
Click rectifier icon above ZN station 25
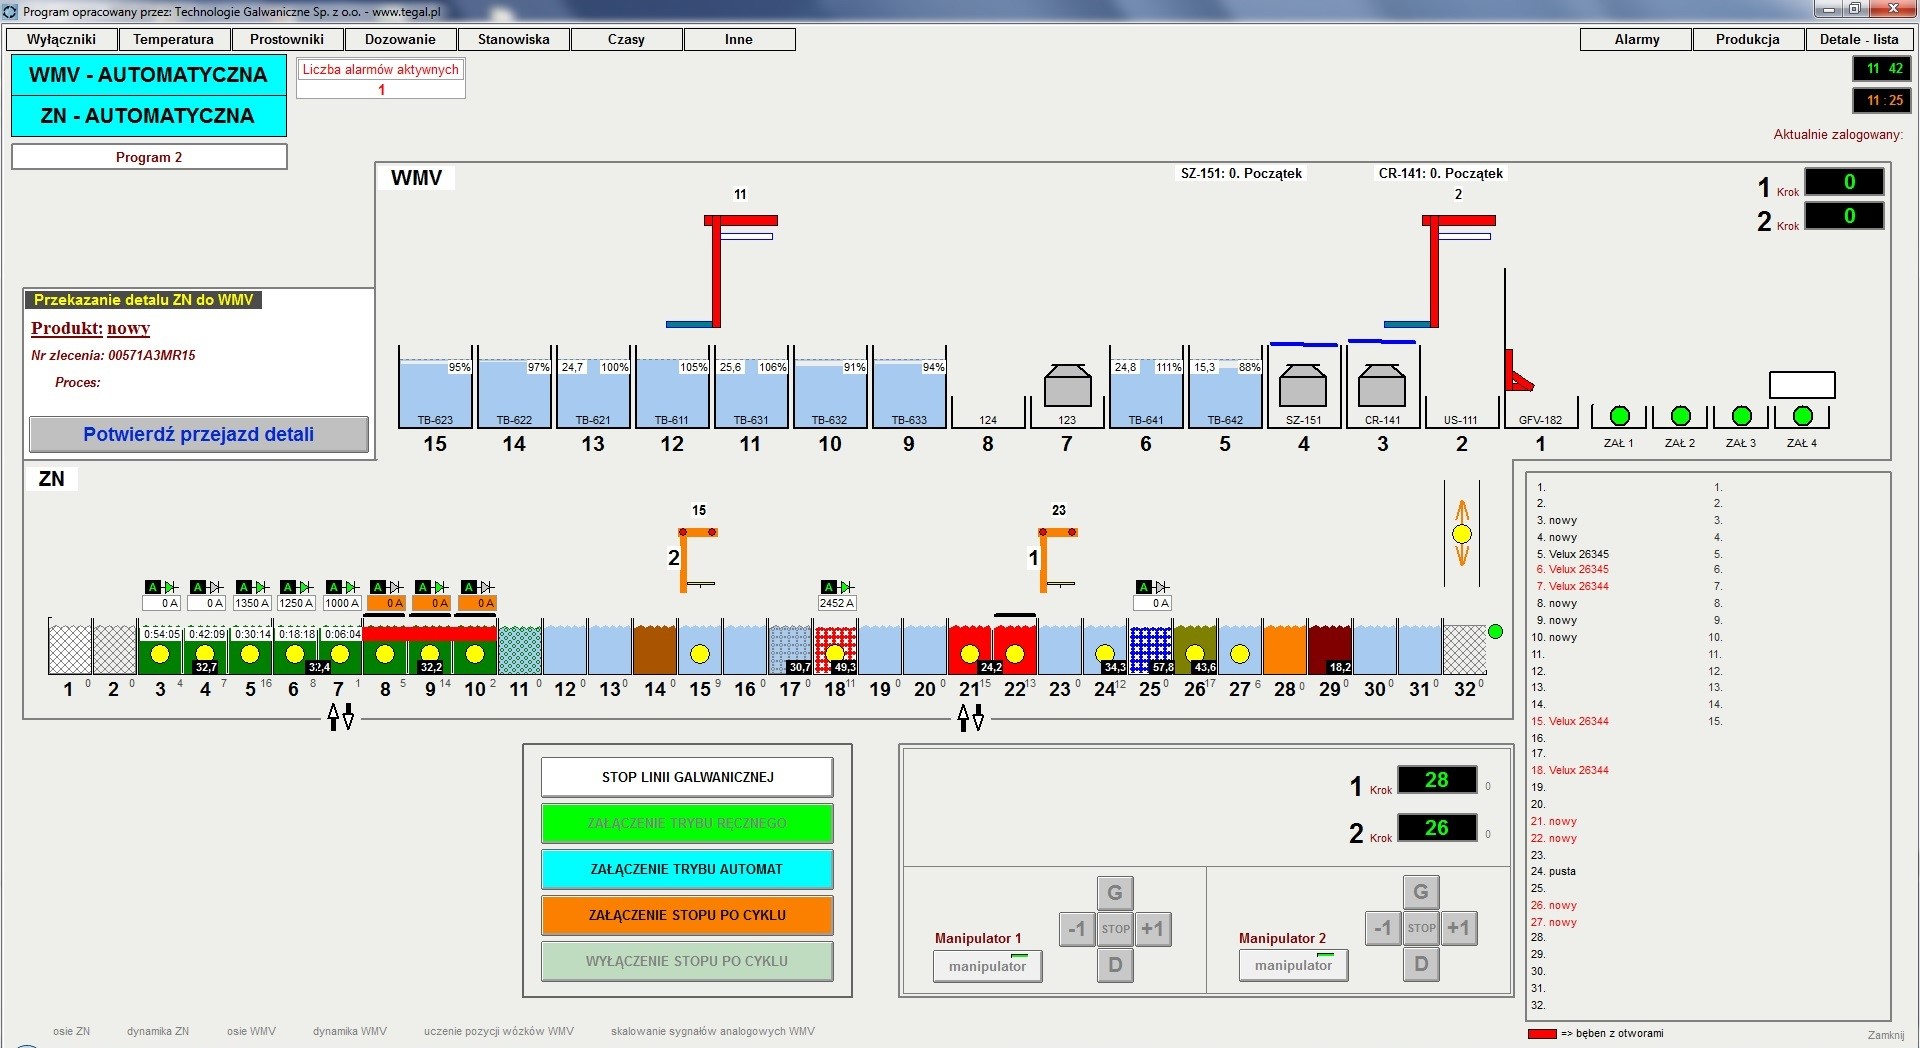(x=1152, y=587)
